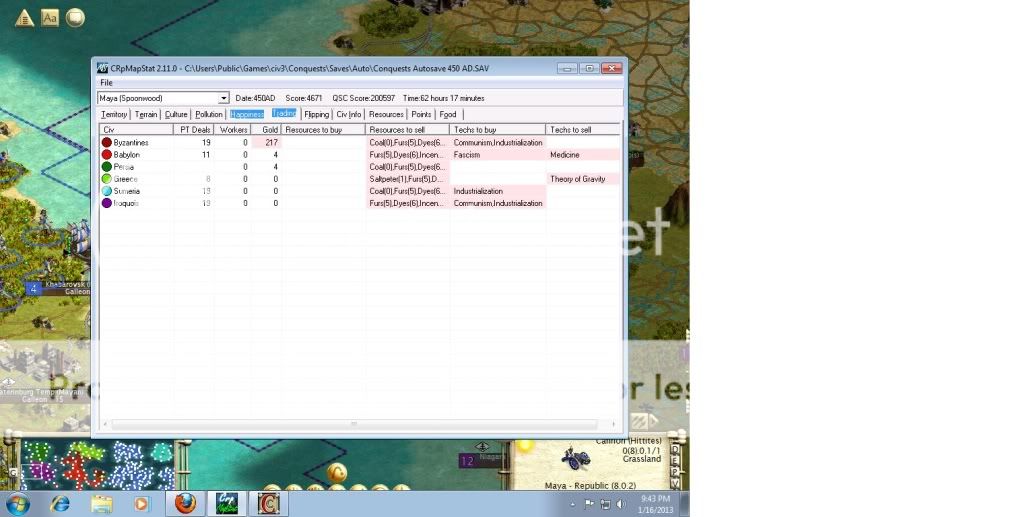Open Windows Media Player from taskbar
The height and width of the screenshot is (517, 1023).
[141, 504]
